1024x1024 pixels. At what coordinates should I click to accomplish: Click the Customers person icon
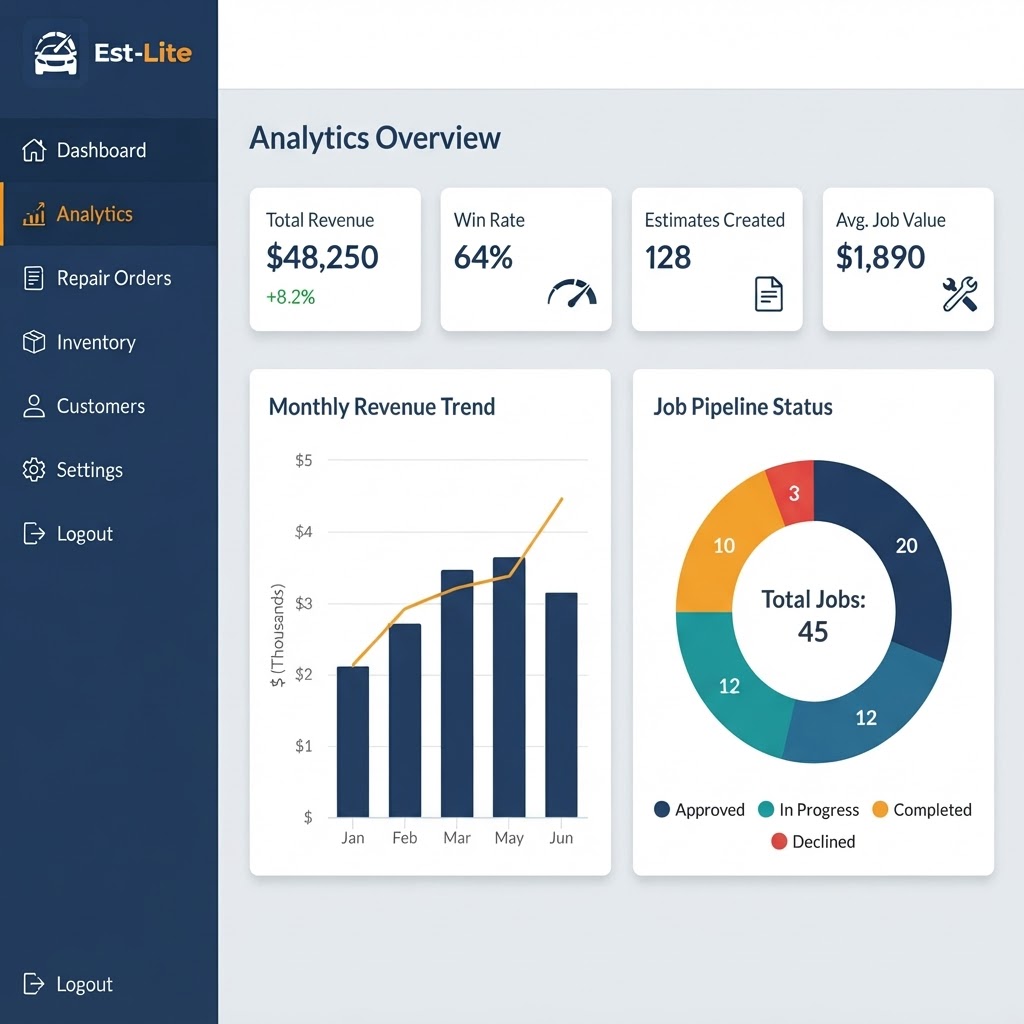coord(34,406)
